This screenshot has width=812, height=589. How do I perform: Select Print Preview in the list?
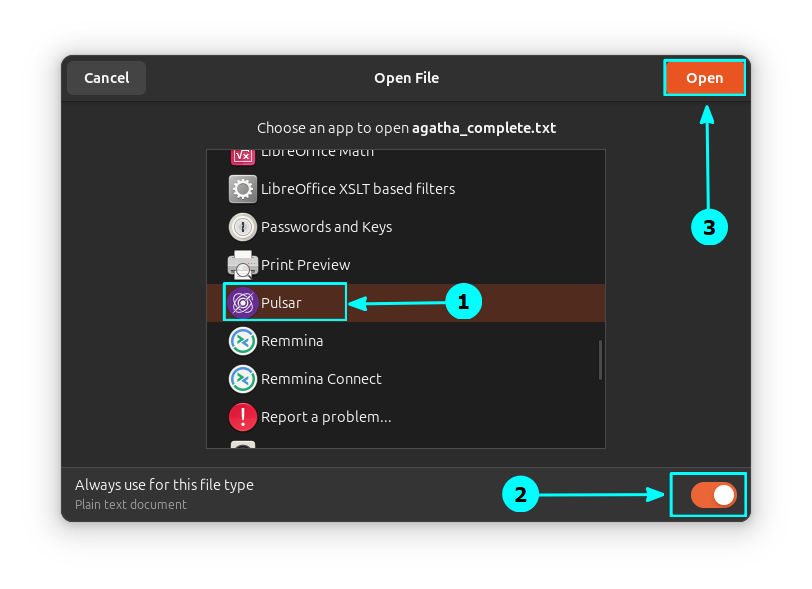tap(305, 265)
